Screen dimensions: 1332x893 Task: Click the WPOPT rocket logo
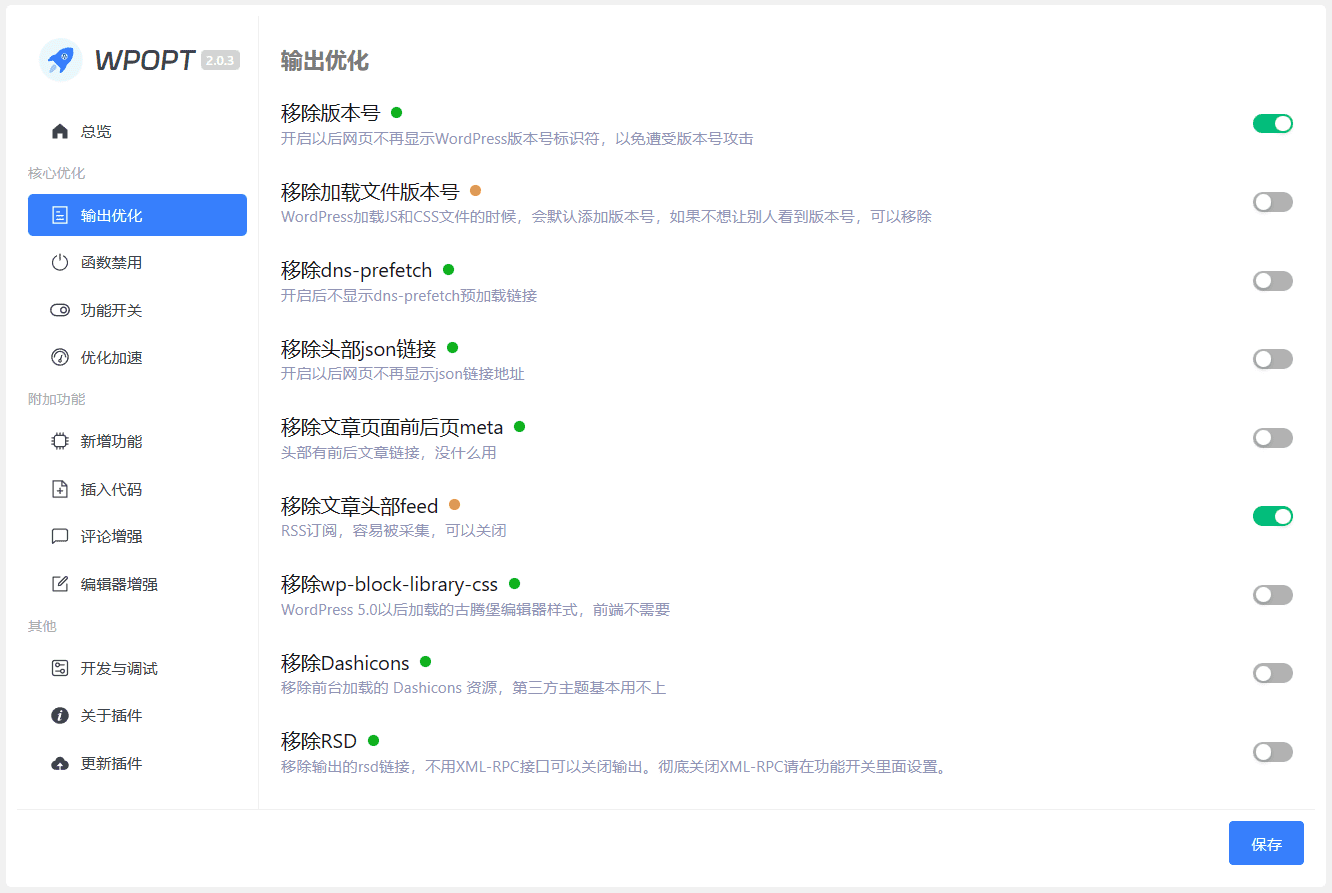click(61, 60)
